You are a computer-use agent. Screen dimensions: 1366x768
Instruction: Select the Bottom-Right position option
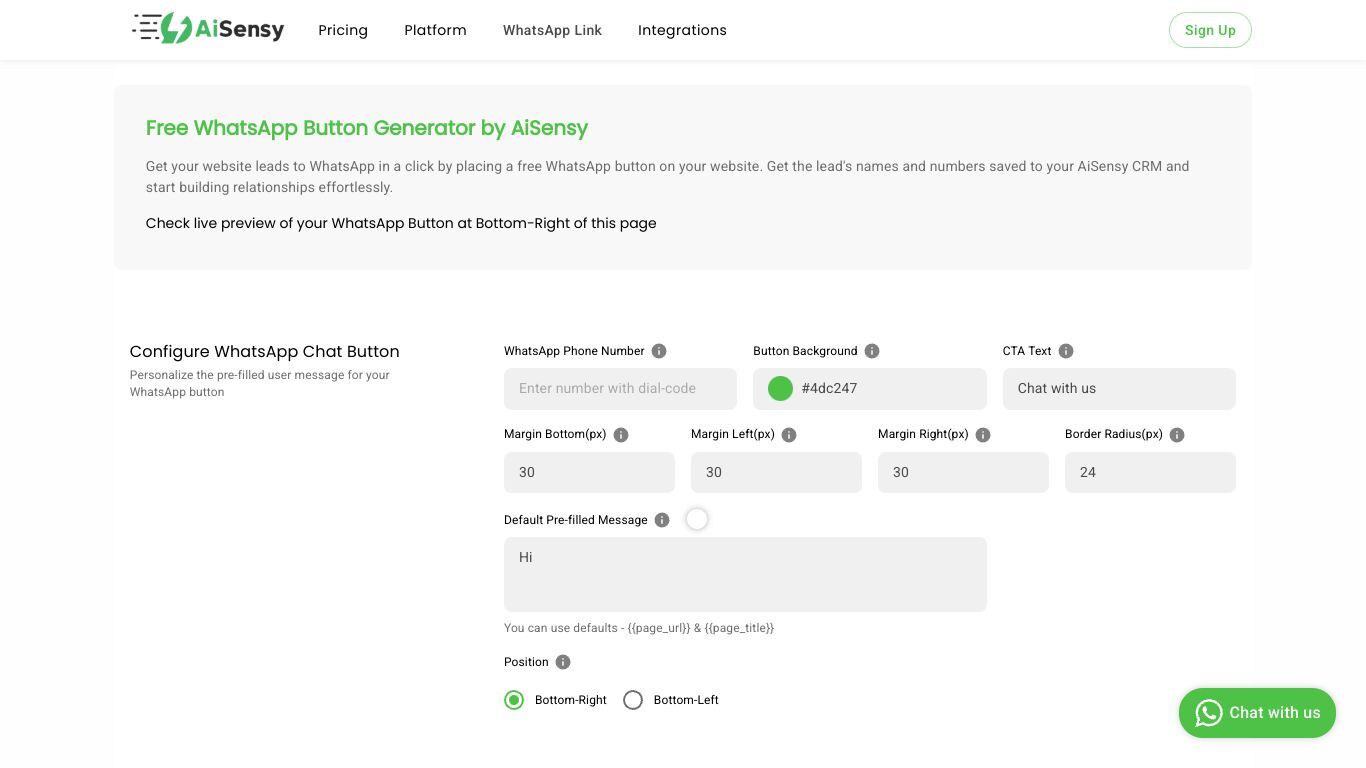tap(514, 700)
